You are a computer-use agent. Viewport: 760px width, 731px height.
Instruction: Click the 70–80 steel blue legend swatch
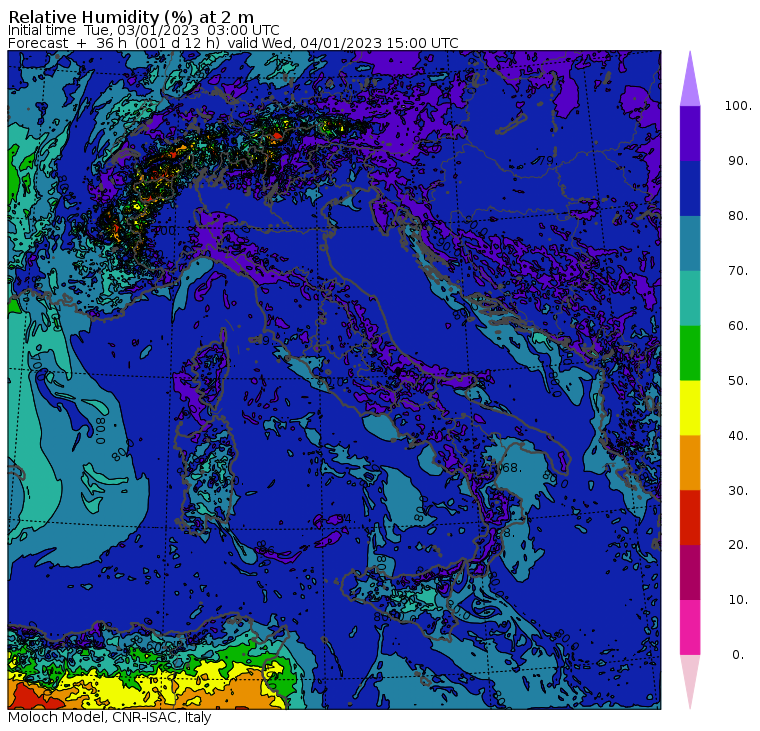click(x=690, y=243)
